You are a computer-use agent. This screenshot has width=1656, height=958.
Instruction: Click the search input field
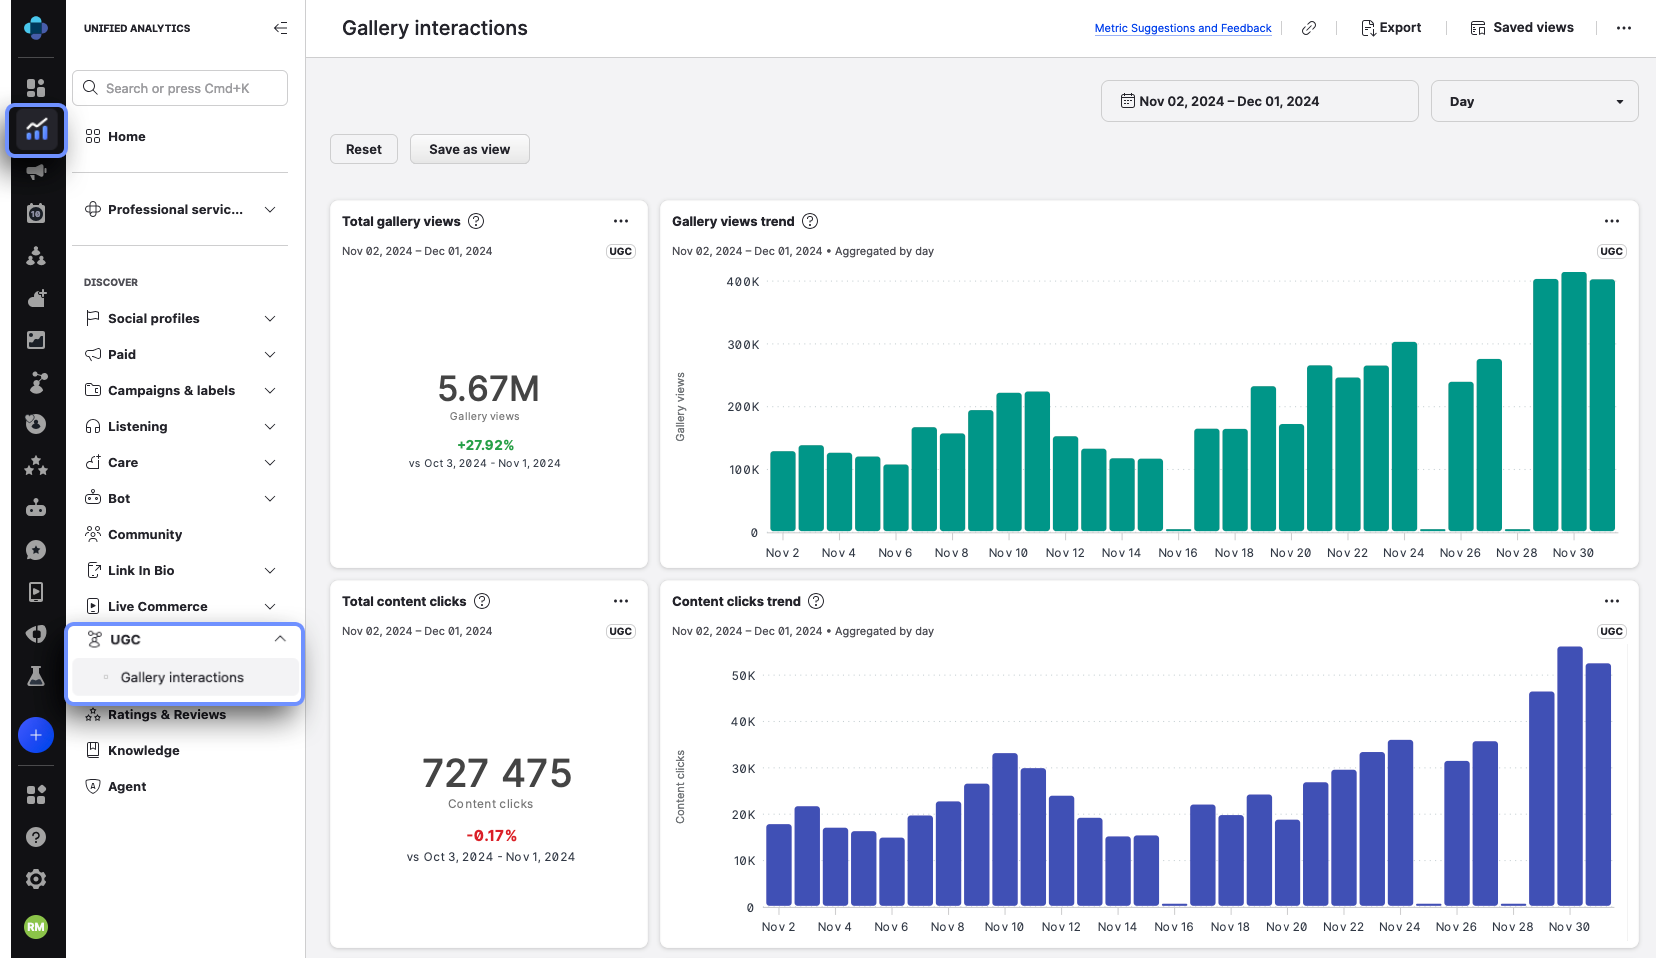[x=180, y=88]
